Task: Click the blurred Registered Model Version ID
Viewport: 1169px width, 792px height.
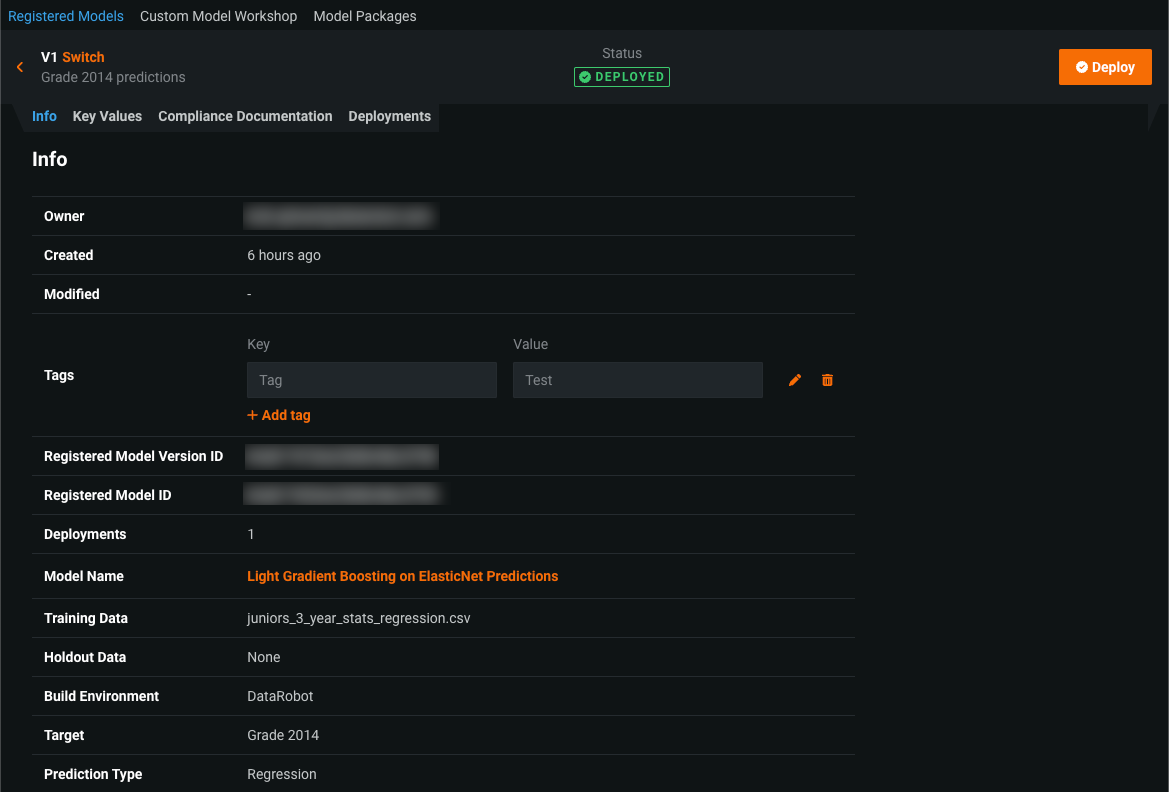Action: pos(342,456)
